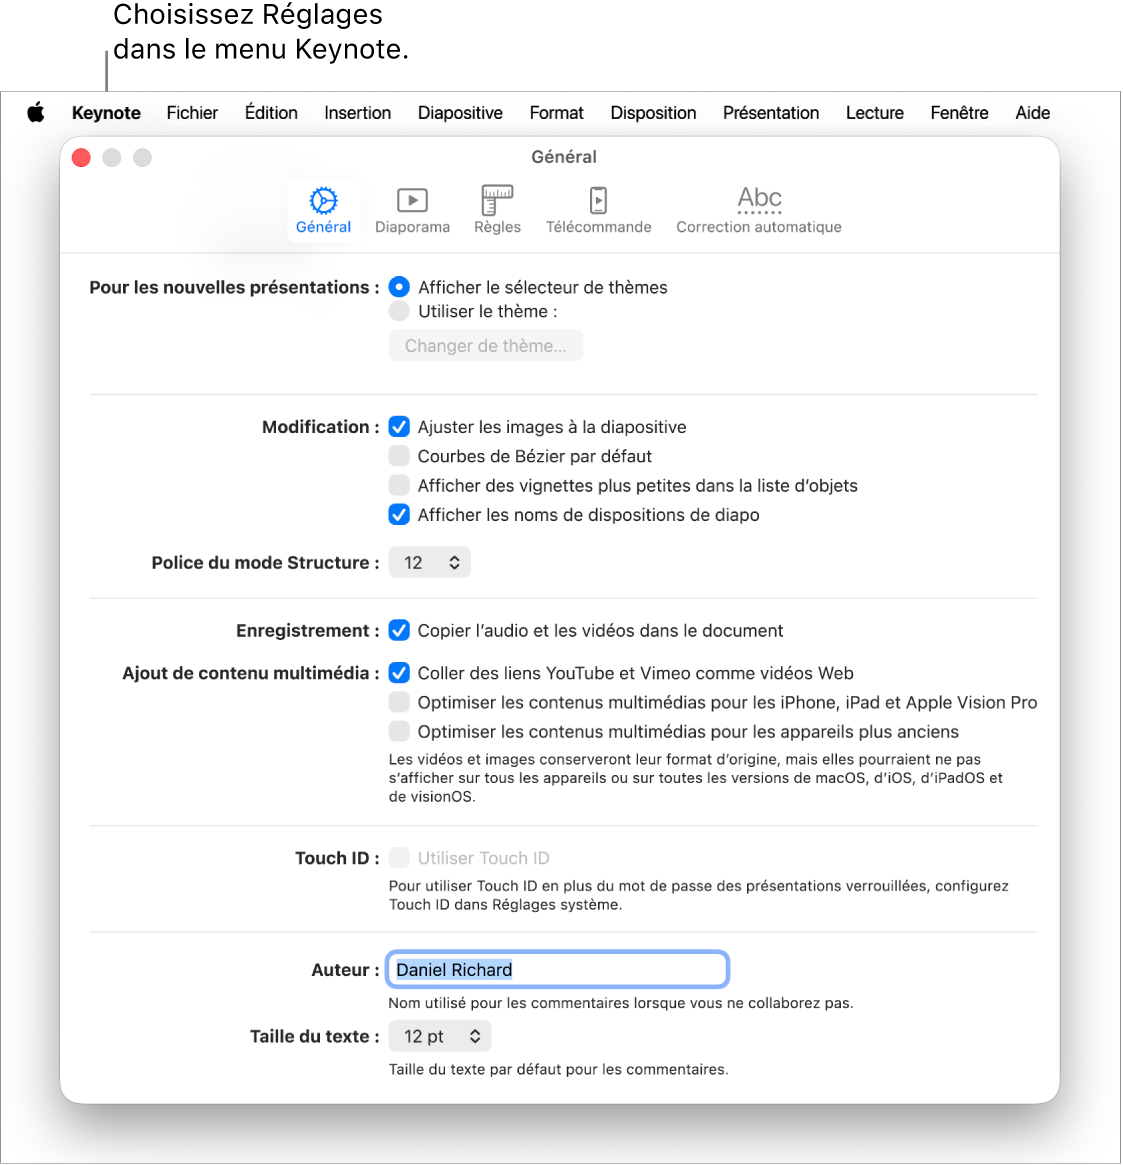Select Utiliser le thème radio button
Image resolution: width=1123 pixels, height=1165 pixels.
pos(399,311)
